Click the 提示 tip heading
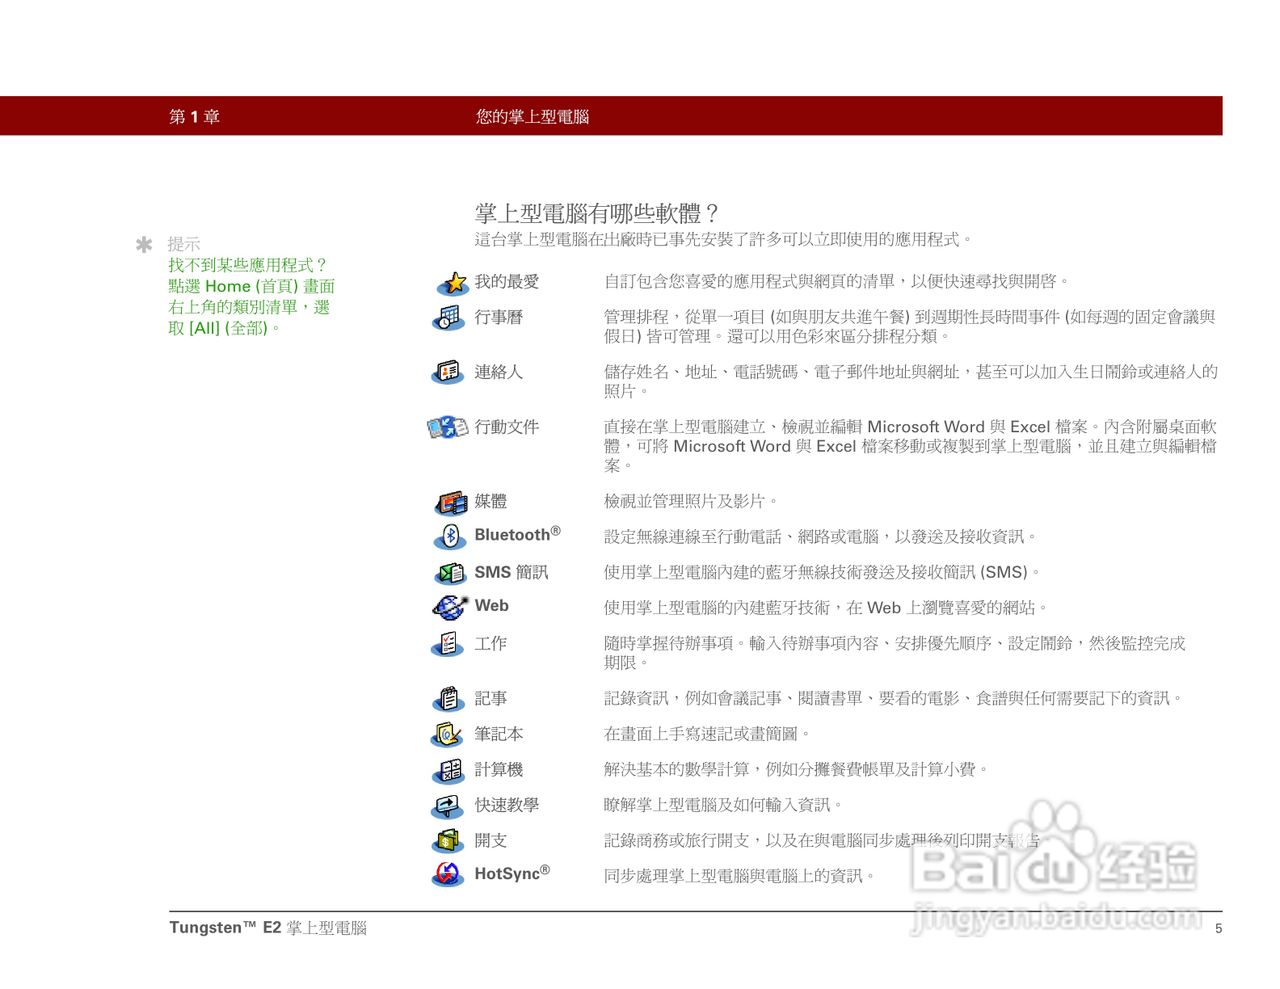This screenshot has width=1280, height=989. (184, 244)
